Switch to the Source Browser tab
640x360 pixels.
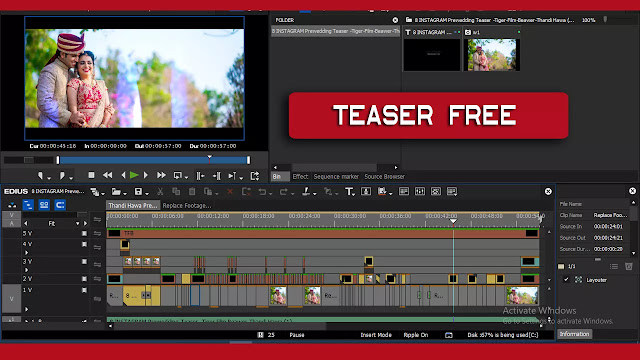coord(384,176)
